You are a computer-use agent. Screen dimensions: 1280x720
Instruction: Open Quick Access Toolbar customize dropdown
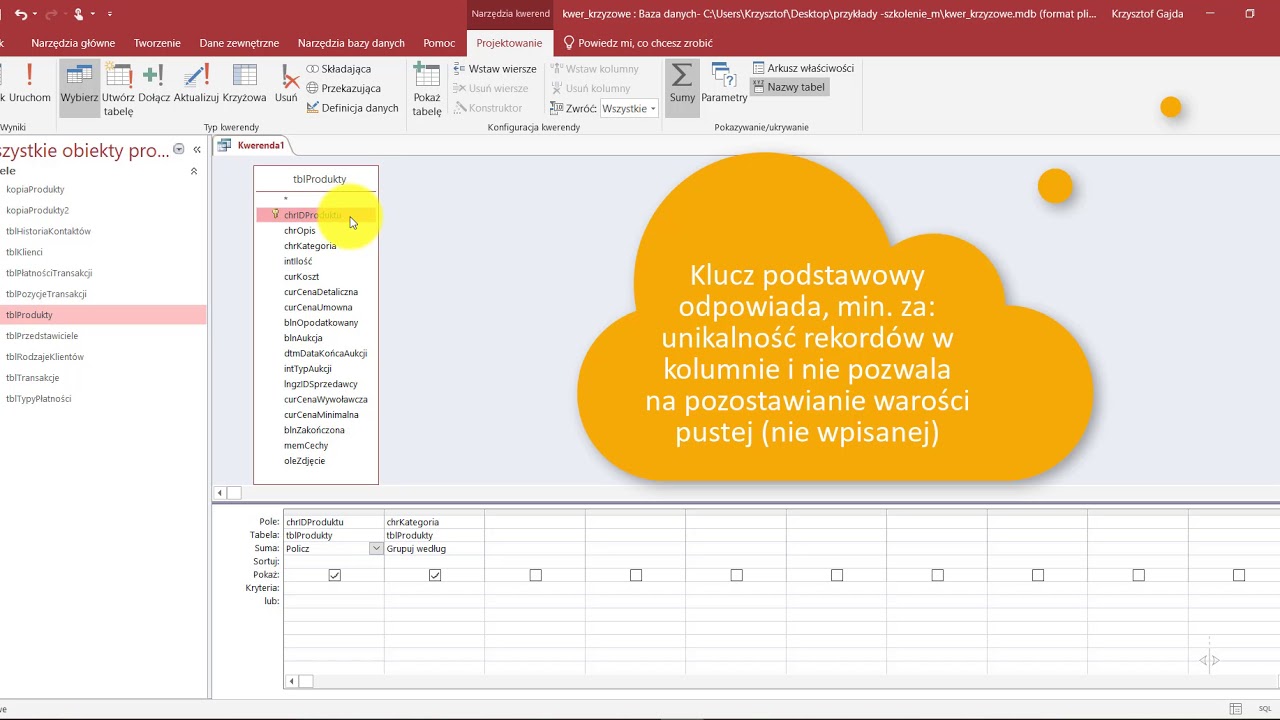click(109, 14)
